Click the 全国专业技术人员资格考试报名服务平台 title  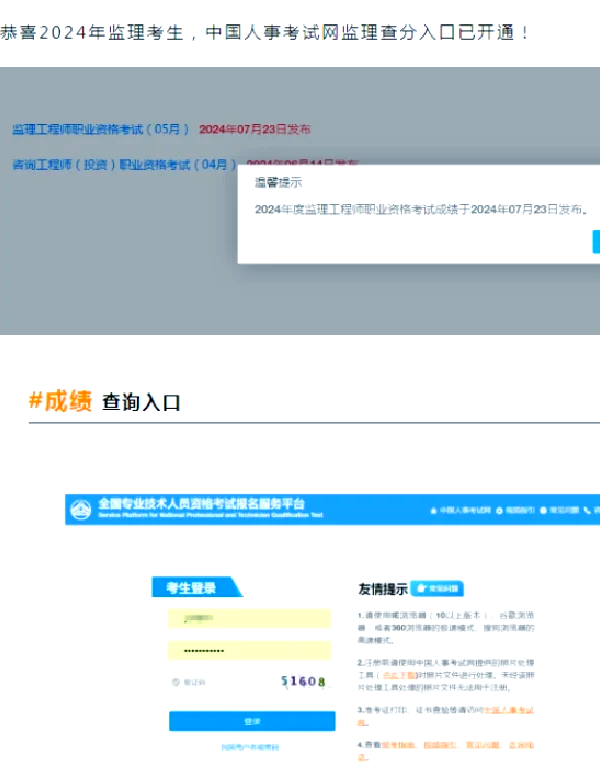pos(201,504)
